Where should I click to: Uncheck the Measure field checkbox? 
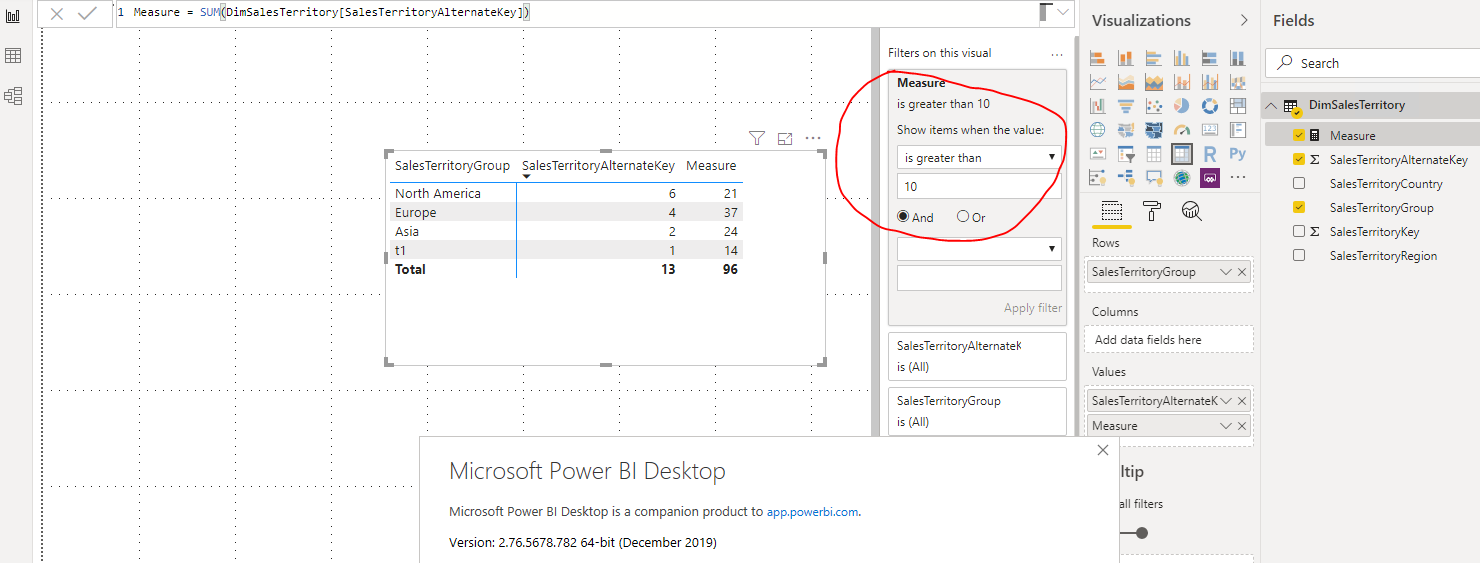[x=1299, y=135]
